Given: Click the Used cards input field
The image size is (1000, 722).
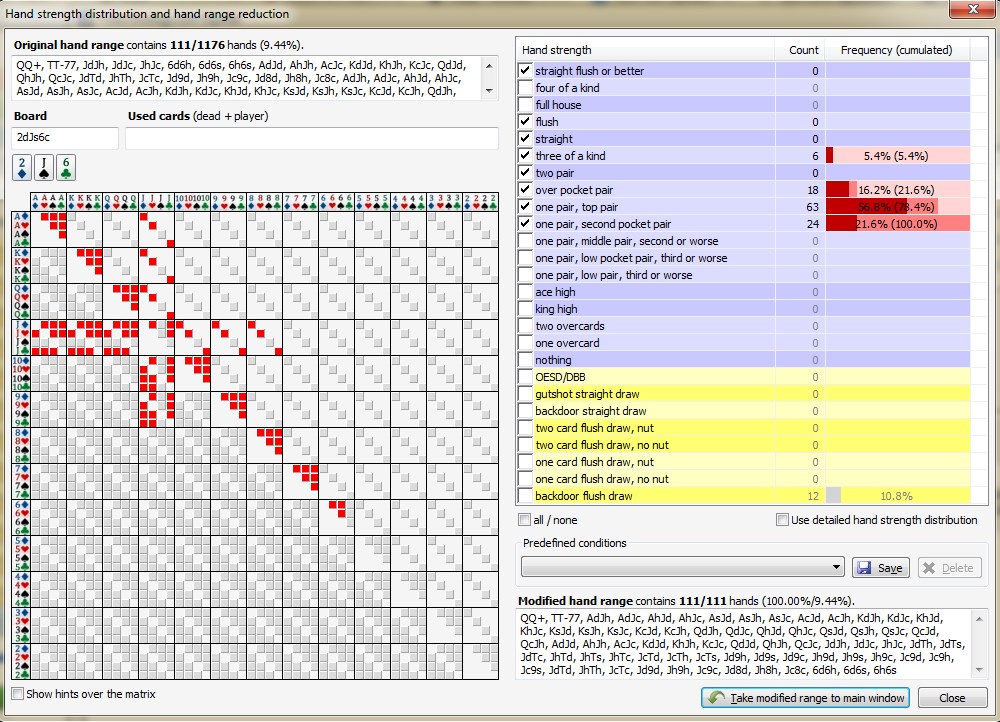Looking at the screenshot, I should pyautogui.click(x=311, y=139).
